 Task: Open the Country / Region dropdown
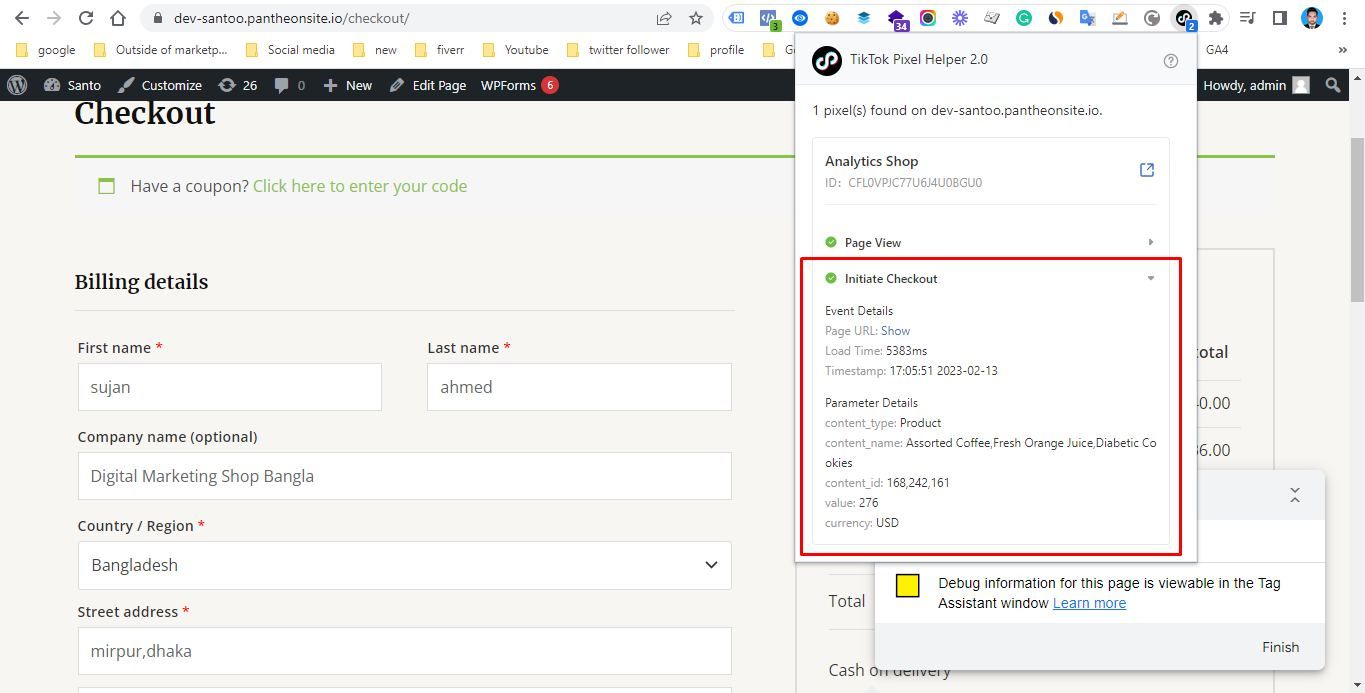405,565
